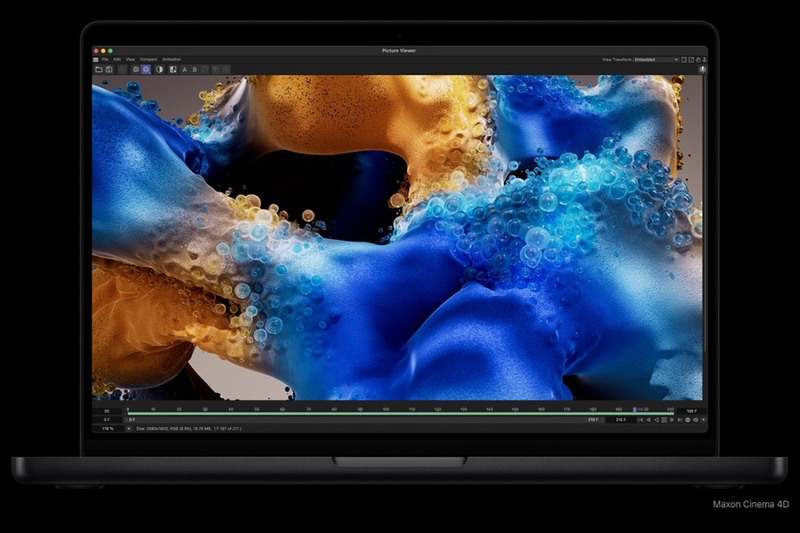Click the open-in-new-window arrow icon
The image size is (800, 533).
[x=691, y=60]
